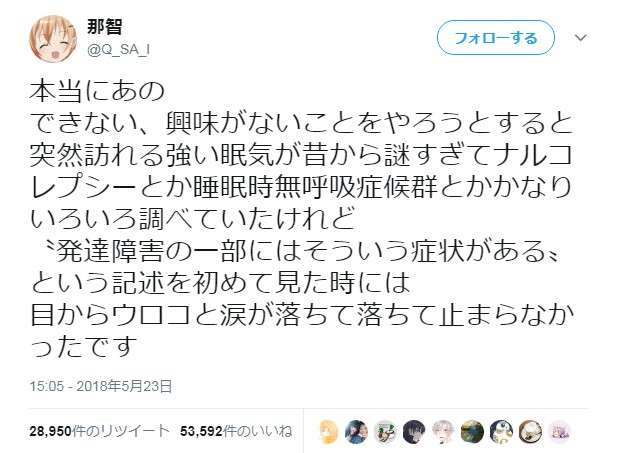This screenshot has height=453, width=619.
Task: Select the fourth dark-haired liker avatar
Action: click(x=414, y=431)
